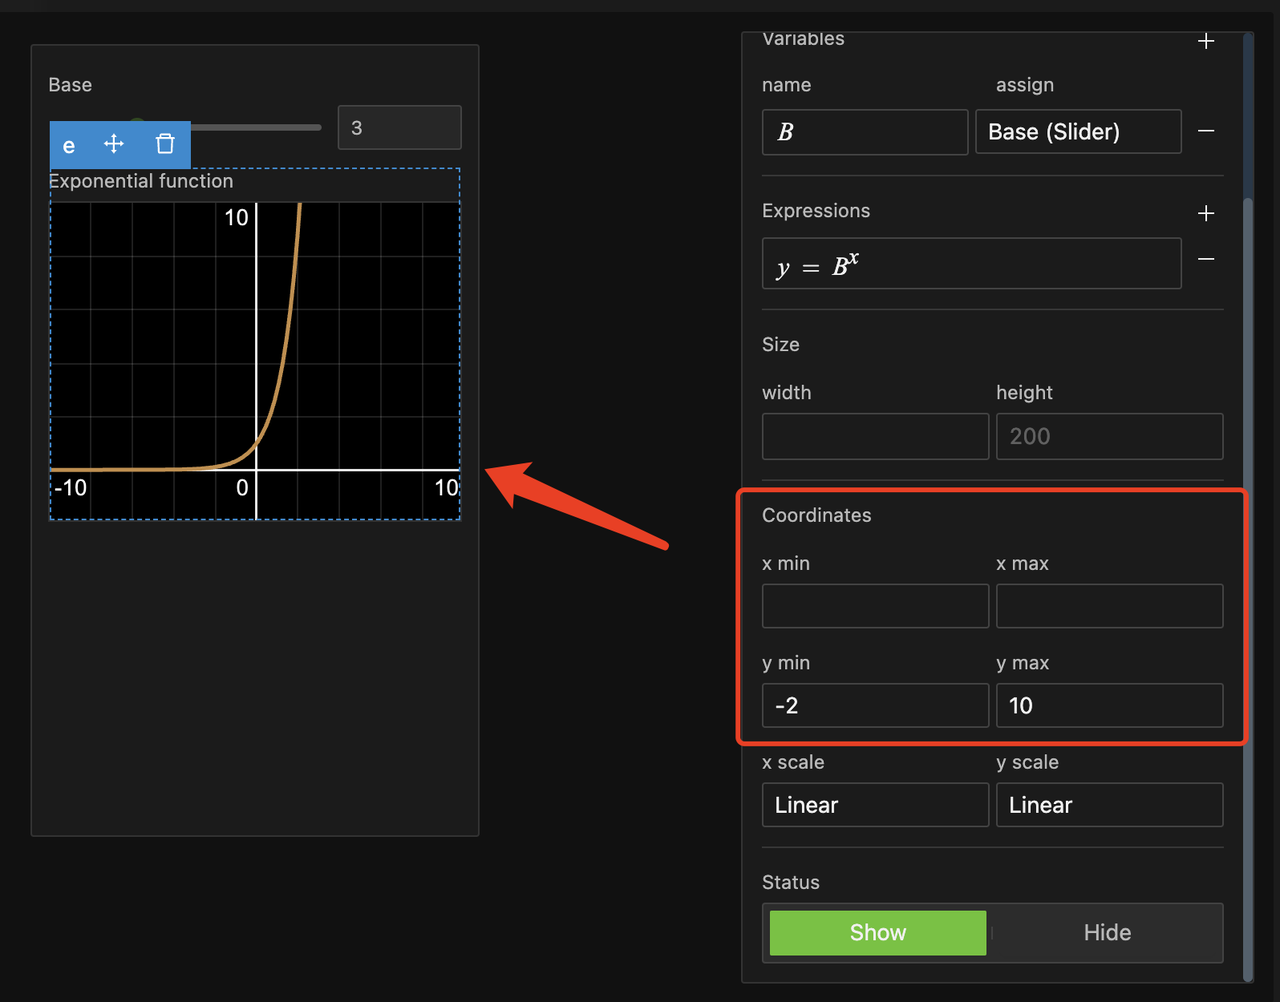Open the assign dropdown showing Base (Slider)

pyautogui.click(x=1078, y=132)
